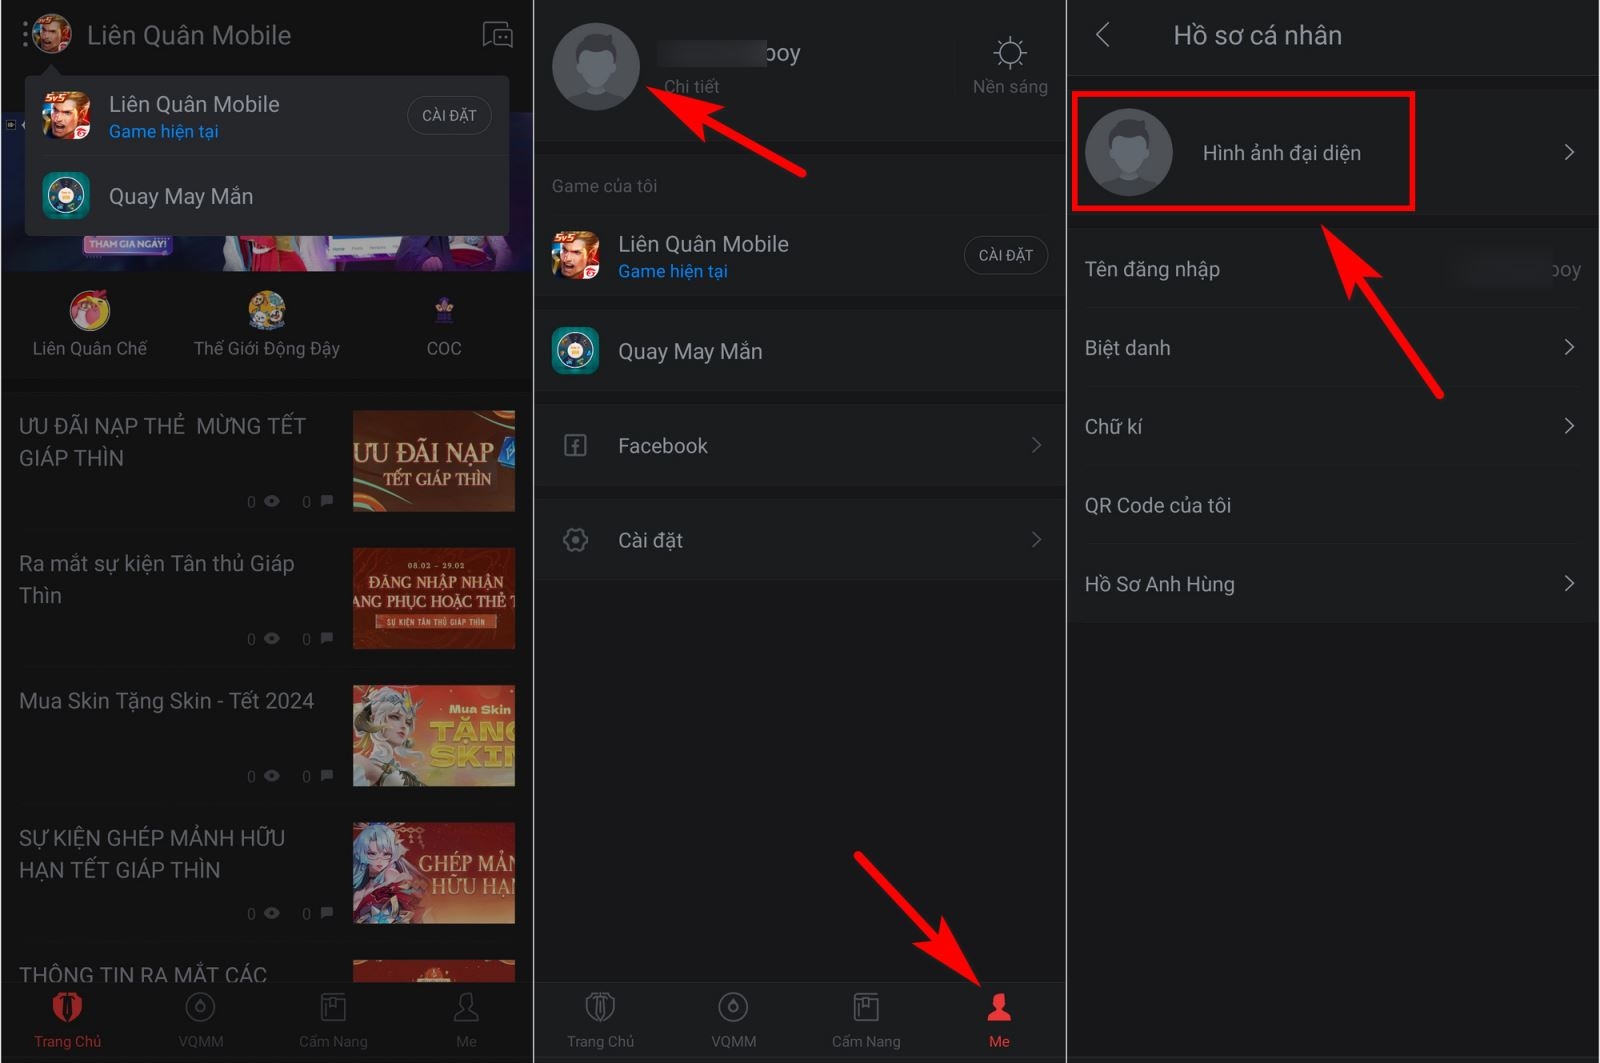Tap the Facebook icon in Me screen
Image resolution: width=1600 pixels, height=1063 pixels.
pyautogui.click(x=575, y=445)
